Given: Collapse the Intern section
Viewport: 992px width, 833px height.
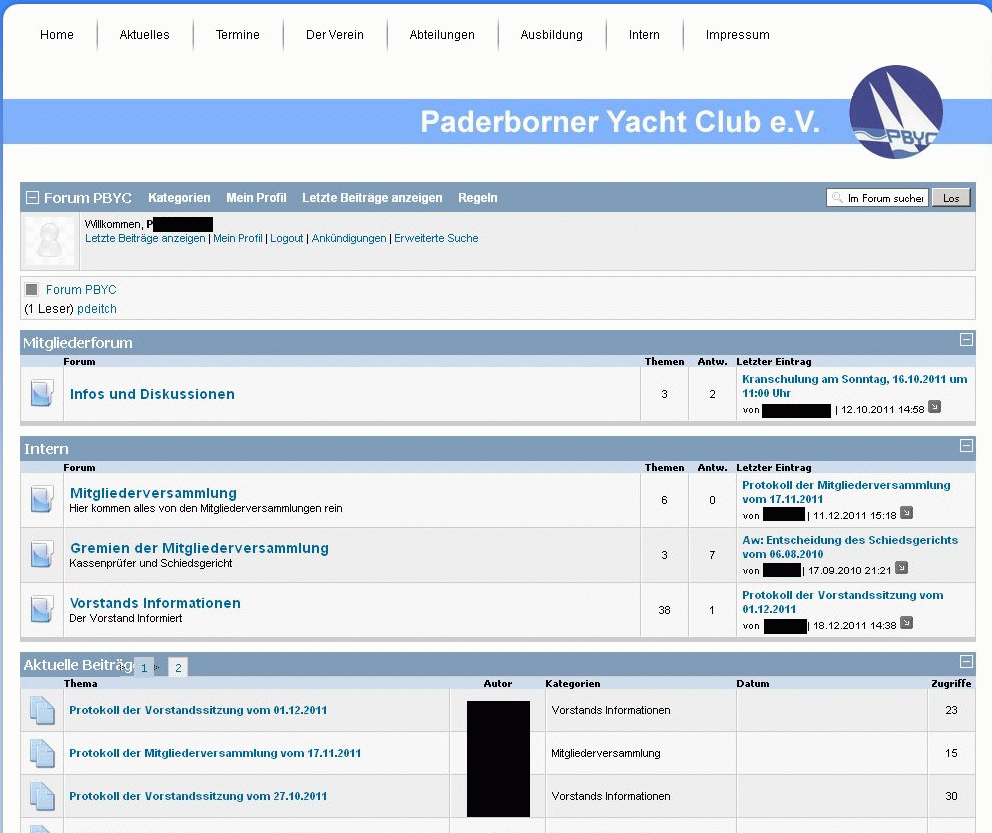Looking at the screenshot, I should coord(966,446).
